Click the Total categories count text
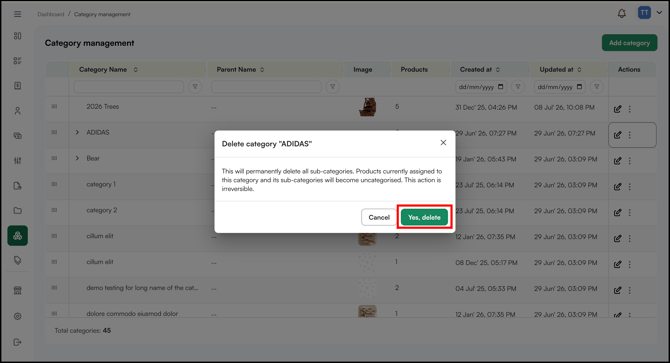Viewport: 670px width, 363px height. point(82,331)
